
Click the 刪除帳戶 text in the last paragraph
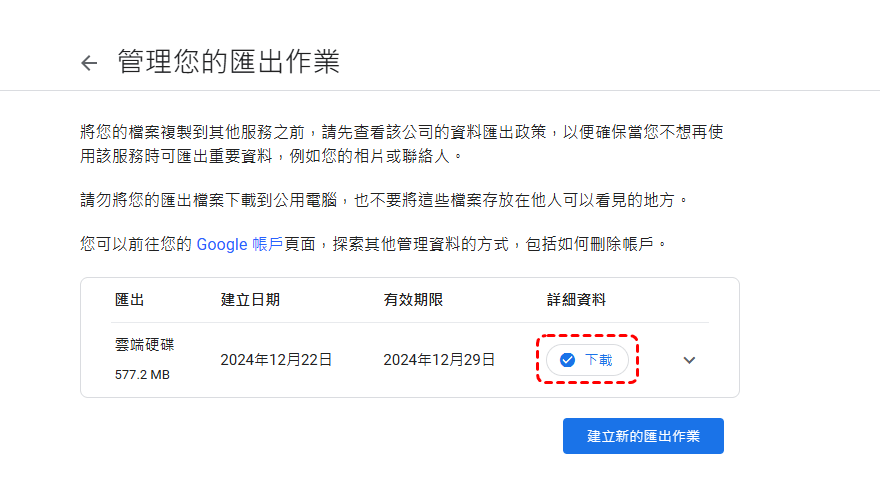click(x=624, y=244)
